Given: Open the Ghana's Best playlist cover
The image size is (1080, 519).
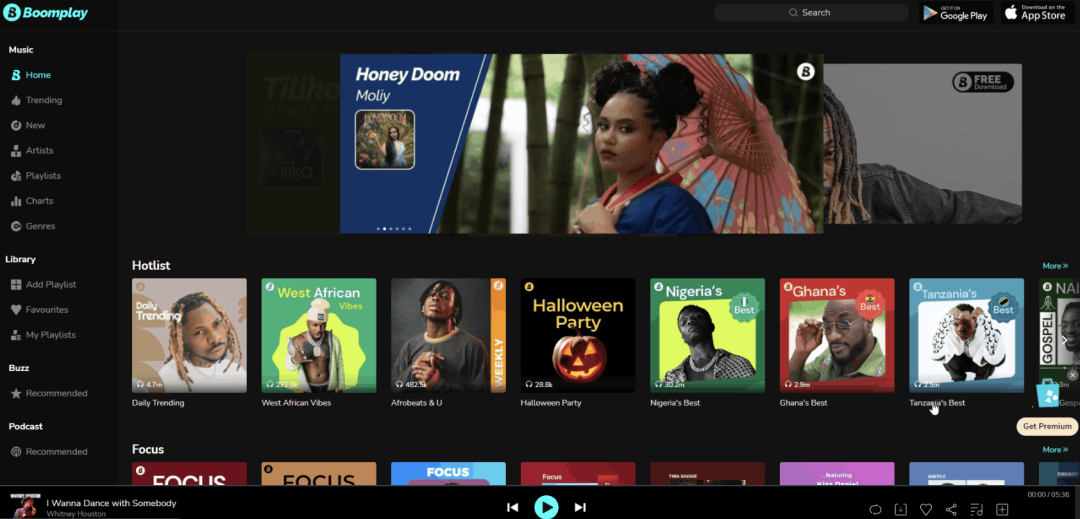Looking at the screenshot, I should click(x=837, y=335).
